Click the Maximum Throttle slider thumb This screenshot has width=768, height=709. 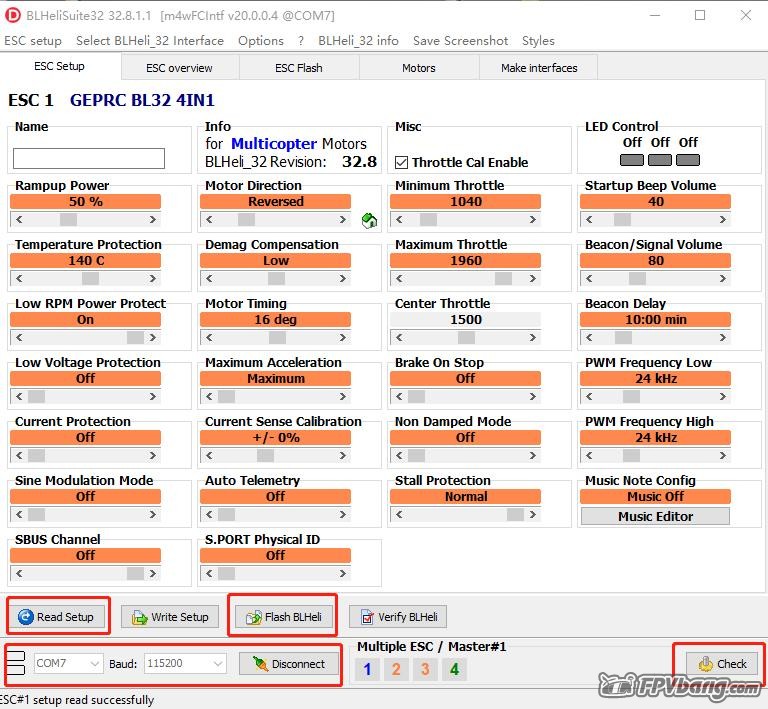503,279
